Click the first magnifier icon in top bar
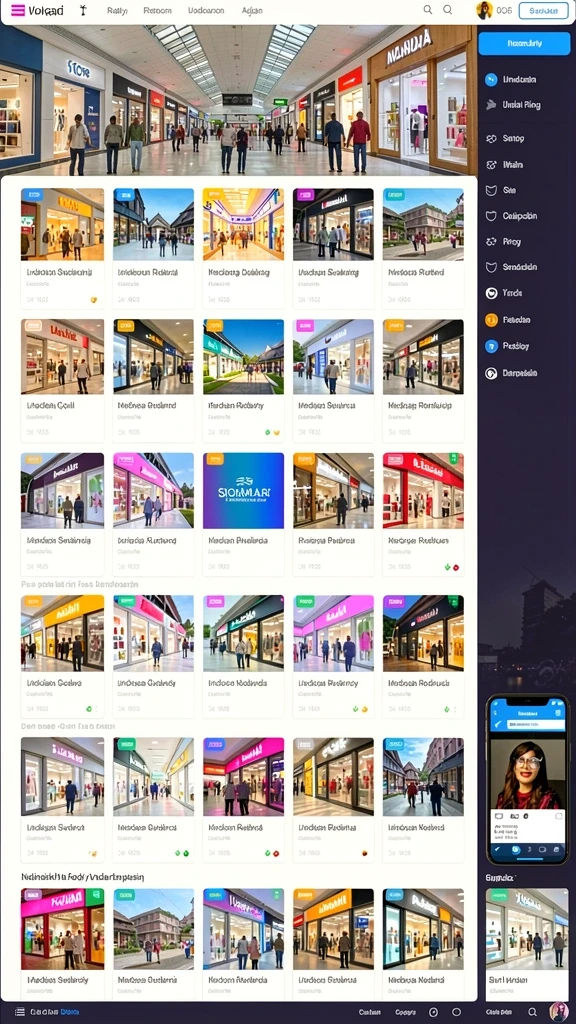The width and height of the screenshot is (576, 1024). click(x=428, y=10)
